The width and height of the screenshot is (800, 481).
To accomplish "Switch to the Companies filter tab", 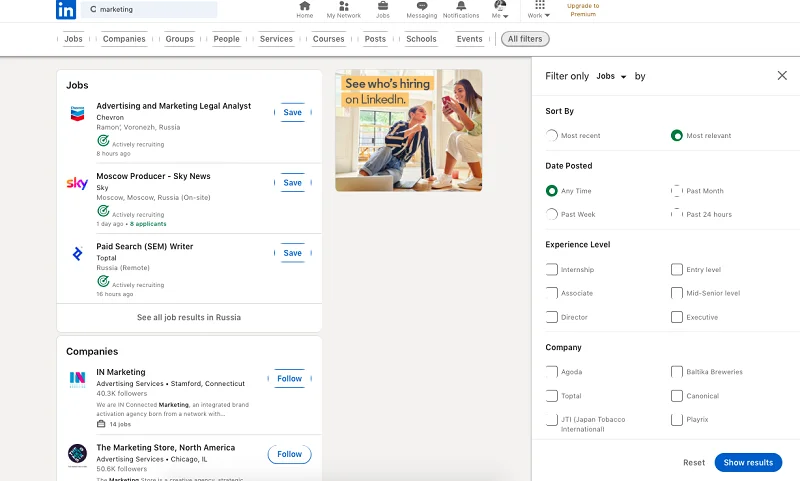I will [x=124, y=39].
